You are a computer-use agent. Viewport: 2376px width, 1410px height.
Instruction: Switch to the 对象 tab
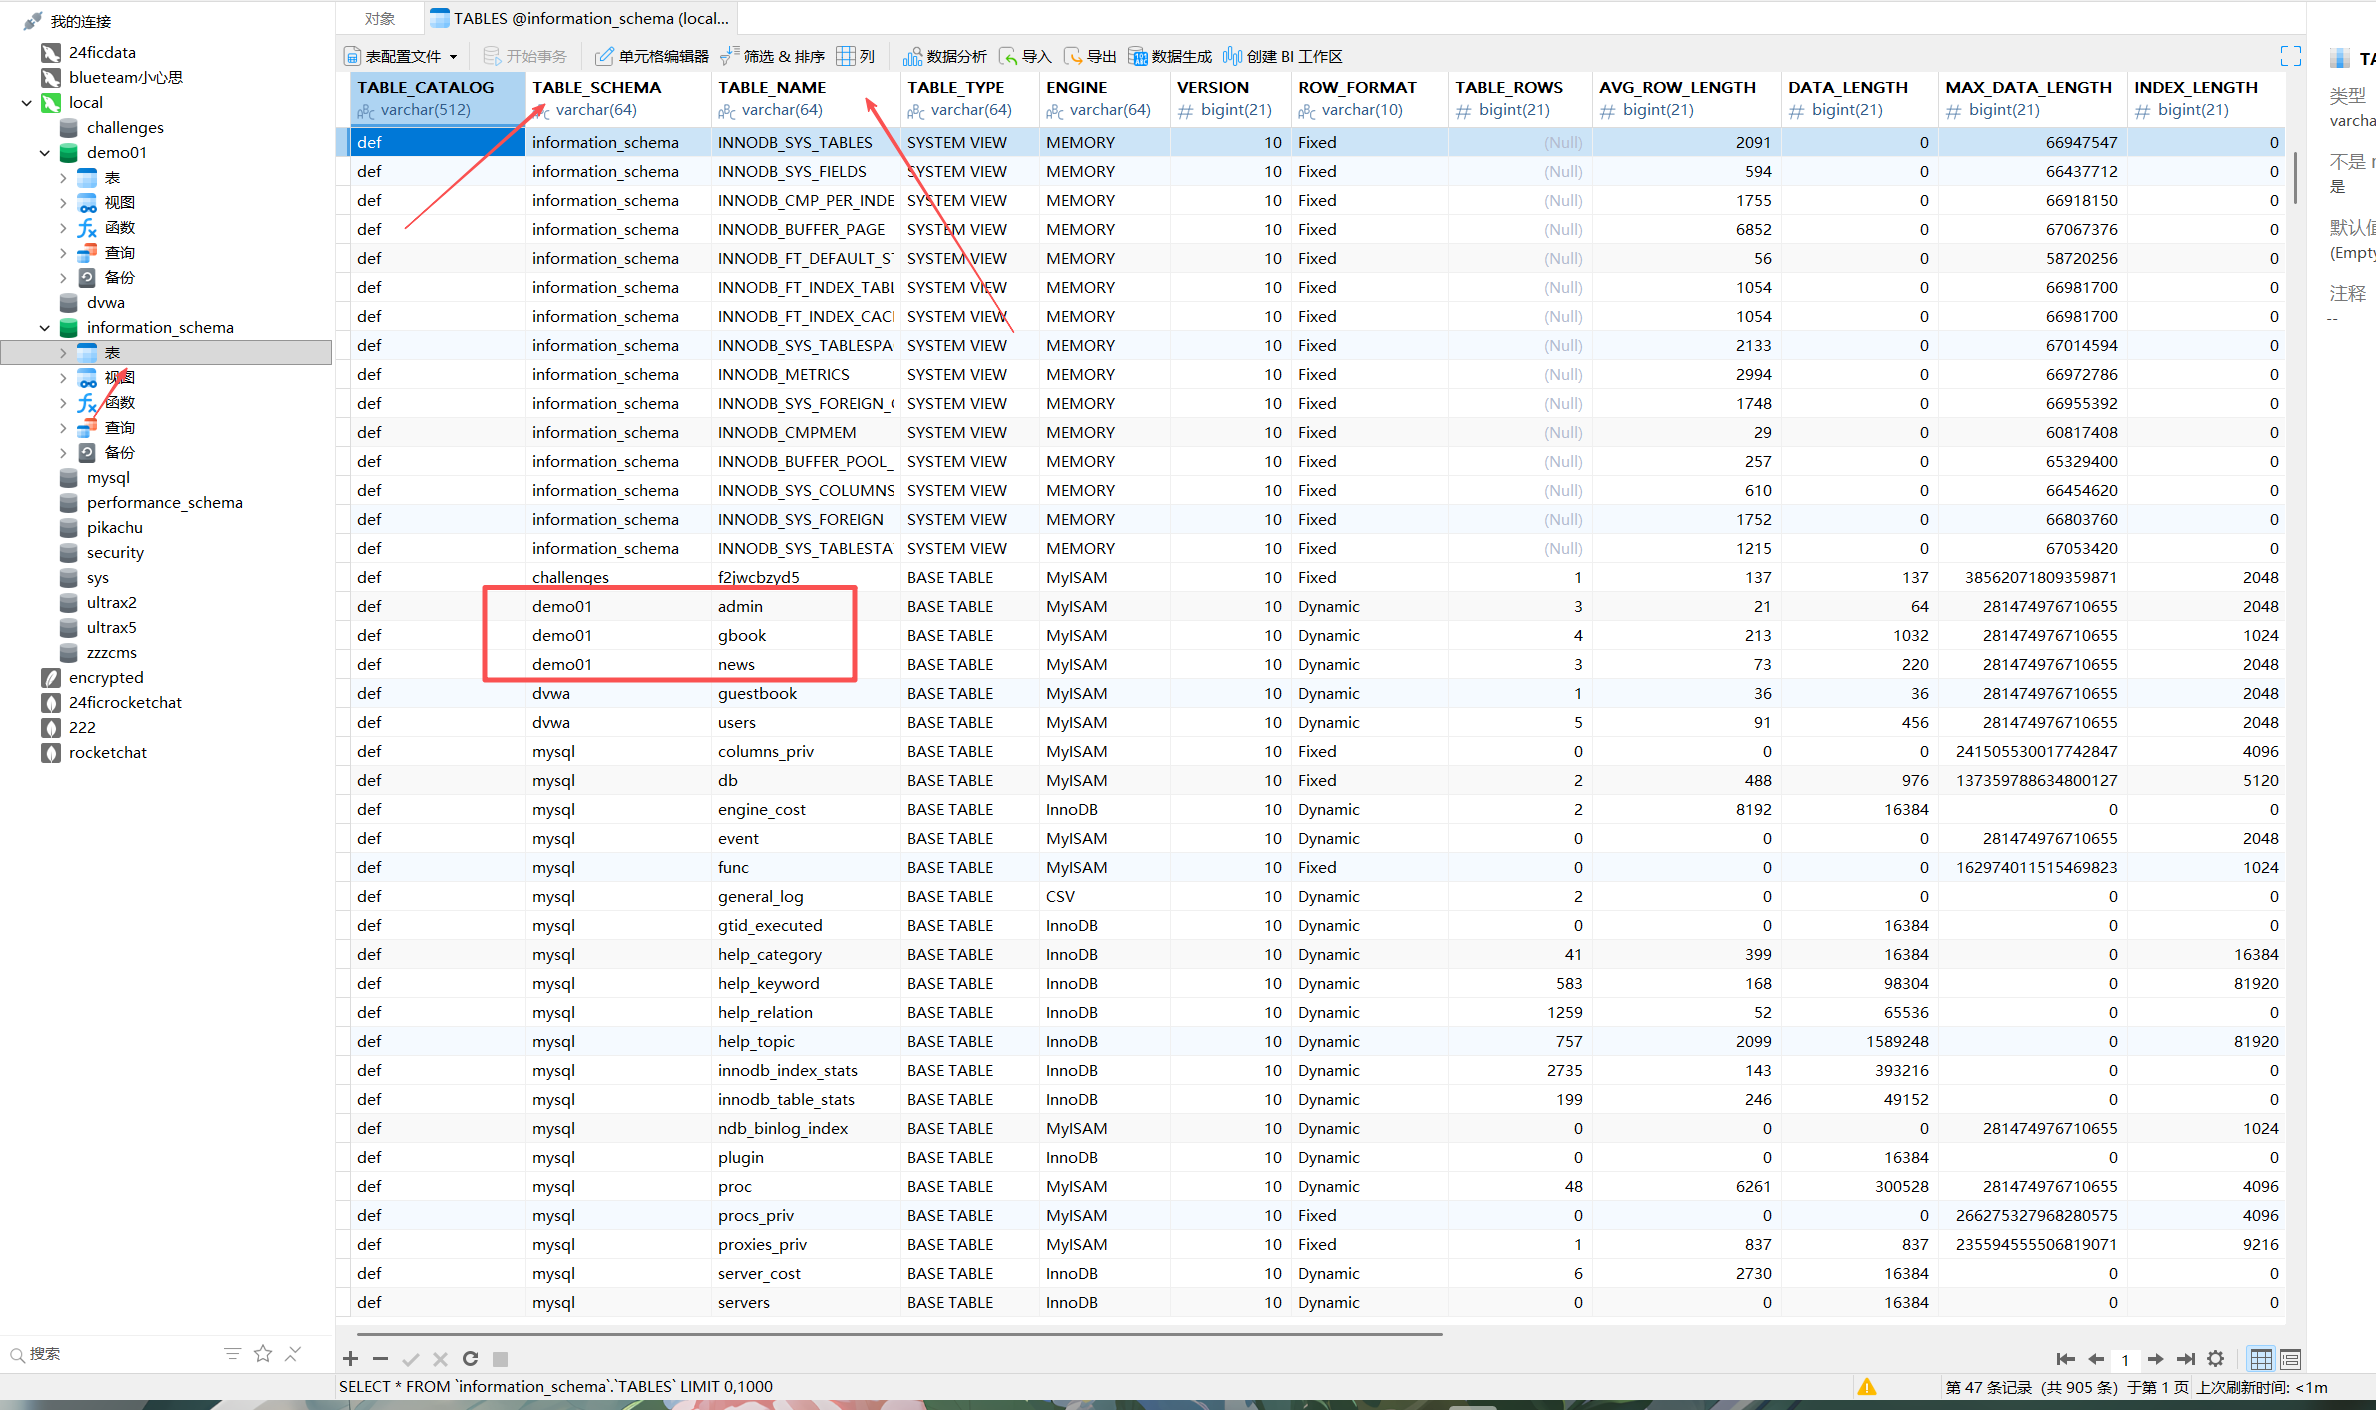point(379,18)
